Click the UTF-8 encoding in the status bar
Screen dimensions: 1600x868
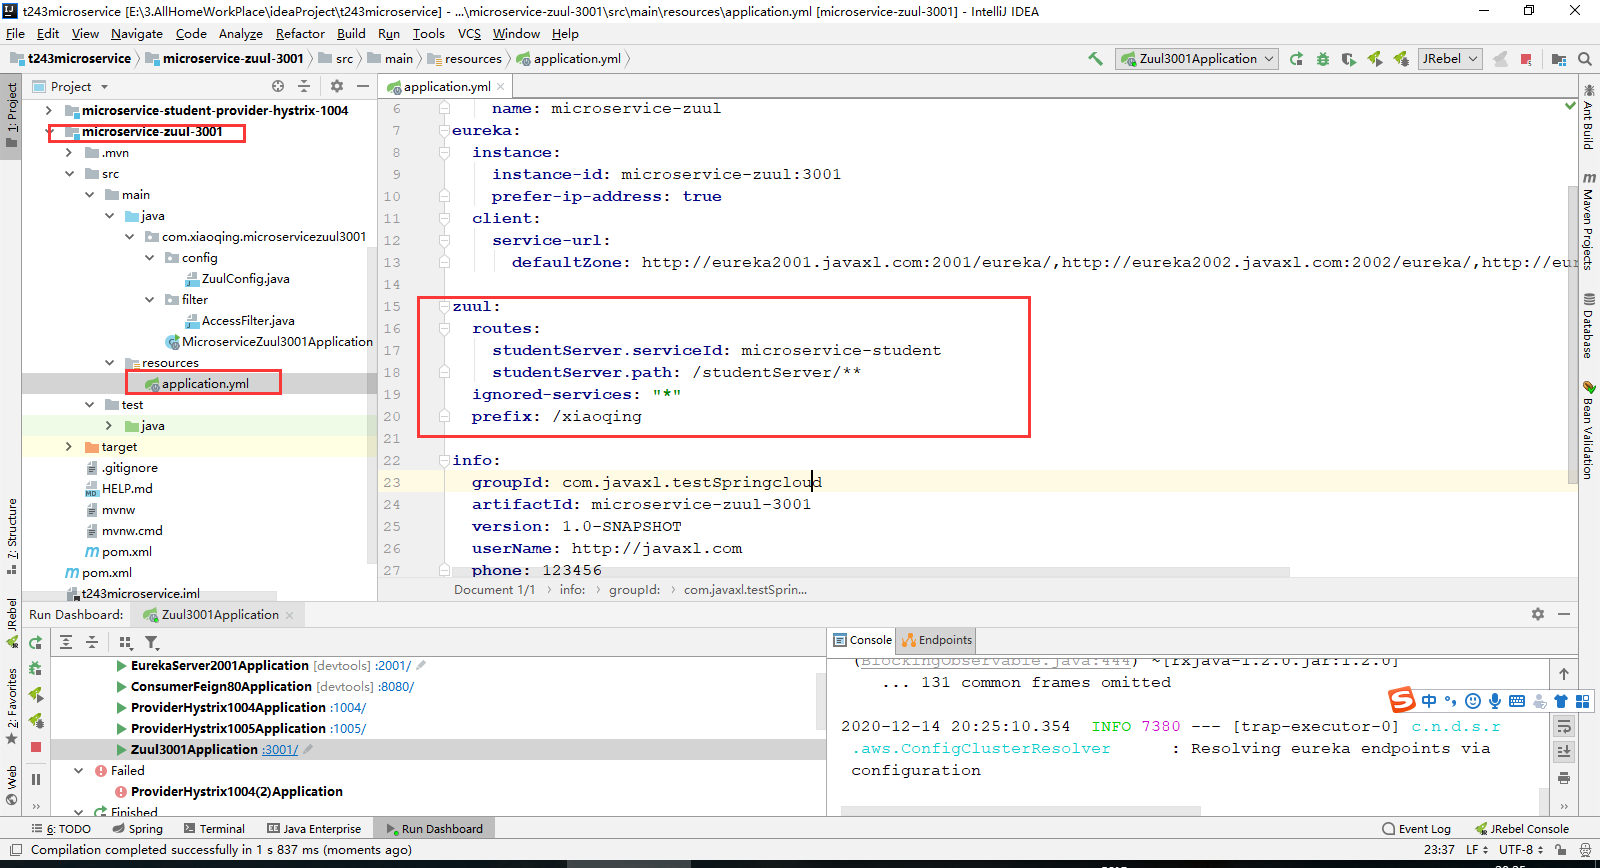click(1520, 850)
